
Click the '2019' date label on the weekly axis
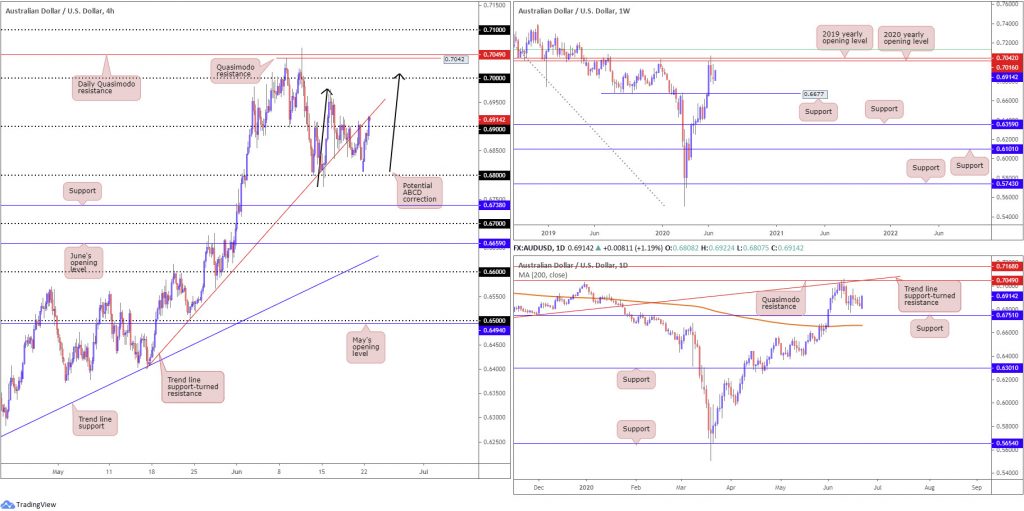[x=548, y=232]
